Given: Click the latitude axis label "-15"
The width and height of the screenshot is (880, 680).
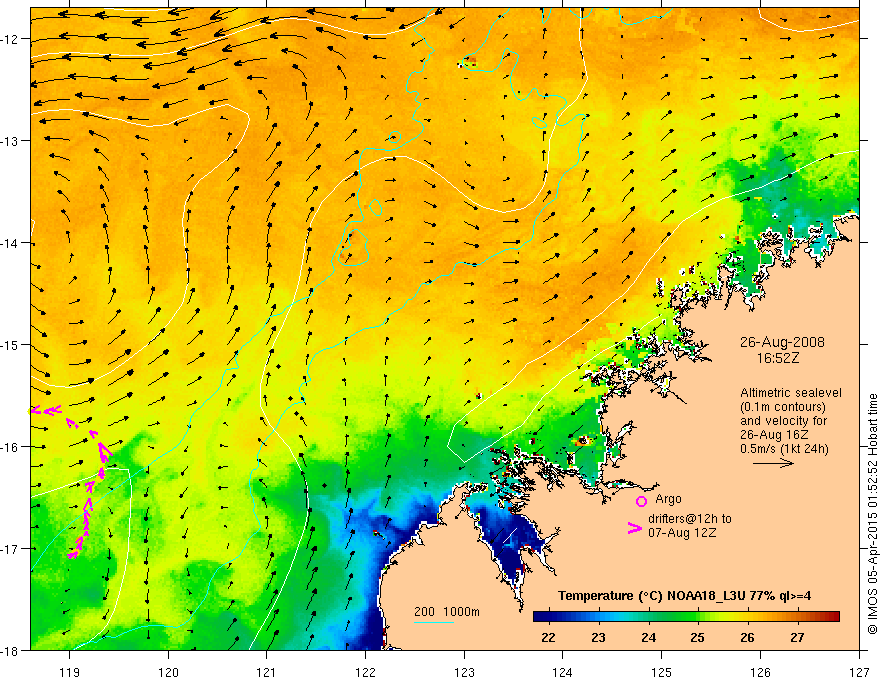Looking at the screenshot, I should click(10, 344).
